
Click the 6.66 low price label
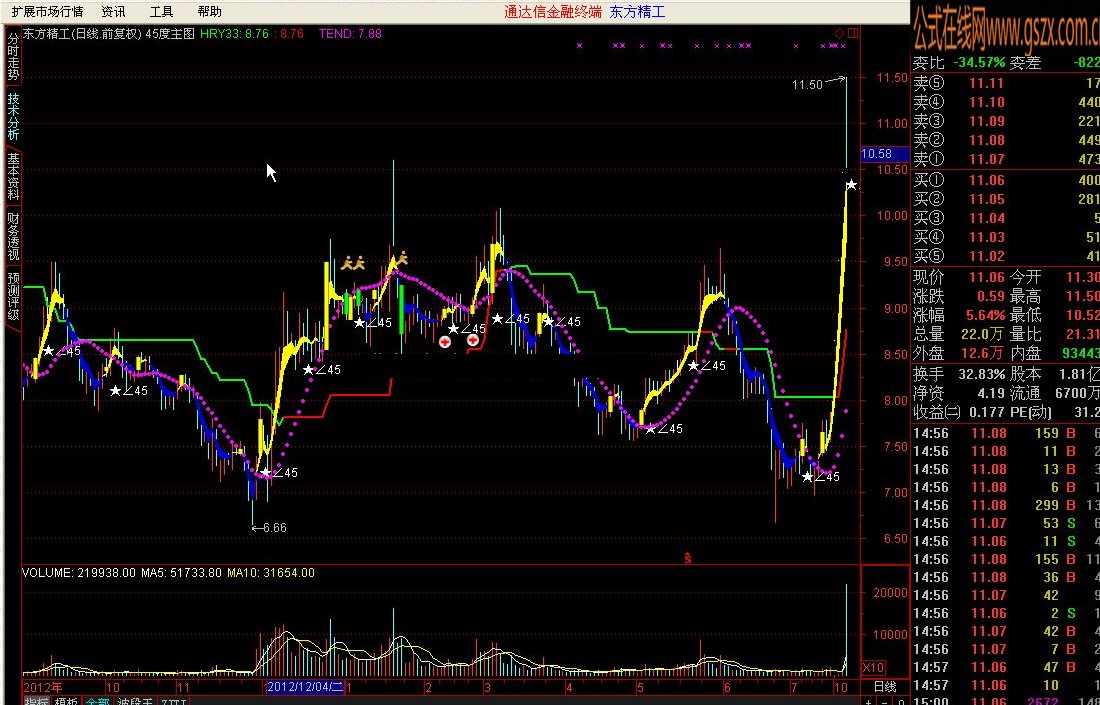(274, 528)
